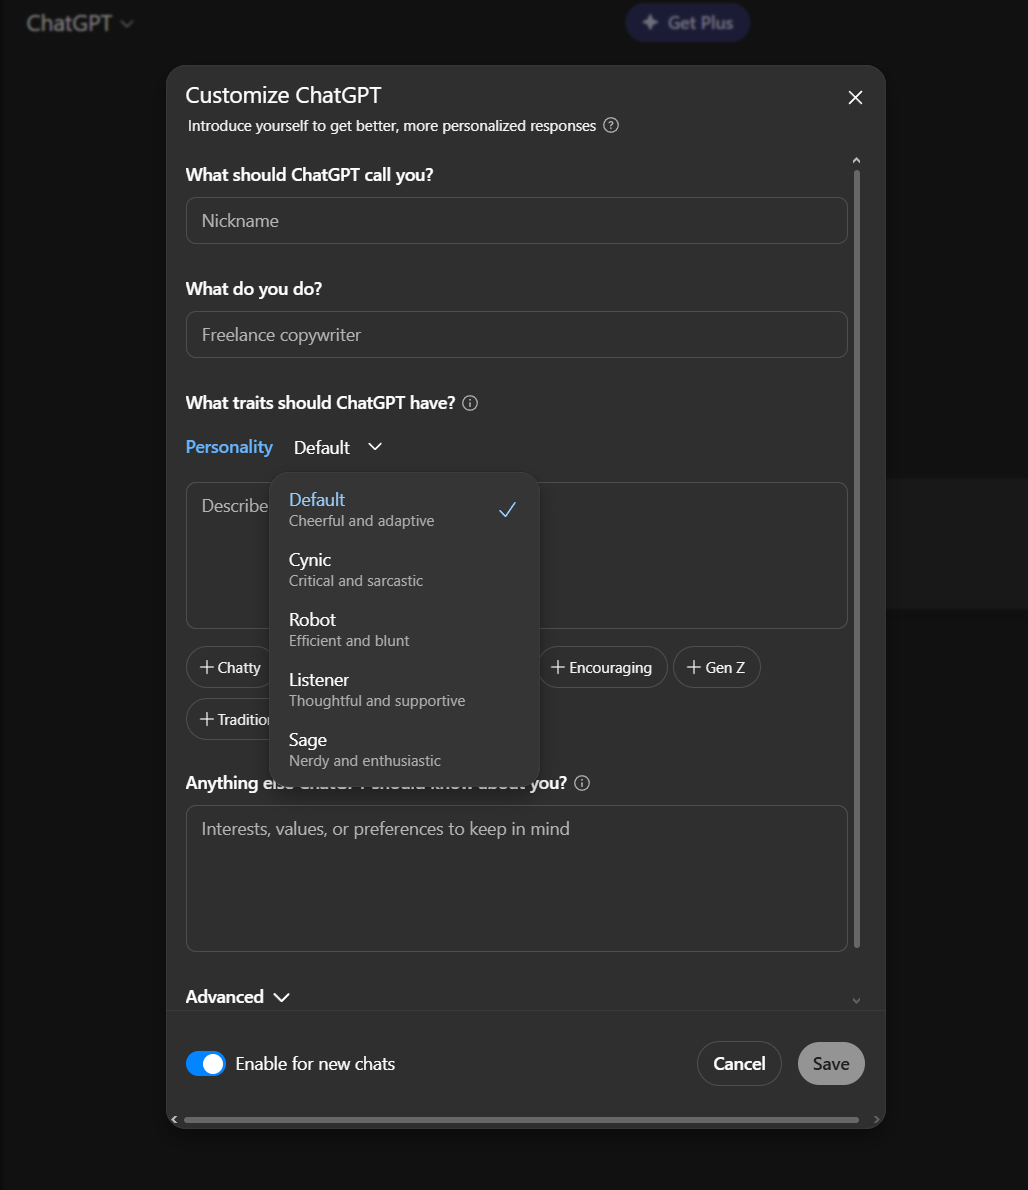This screenshot has height=1190, width=1028.
Task: Close the Customize ChatGPT dialog with X
Action: click(855, 97)
